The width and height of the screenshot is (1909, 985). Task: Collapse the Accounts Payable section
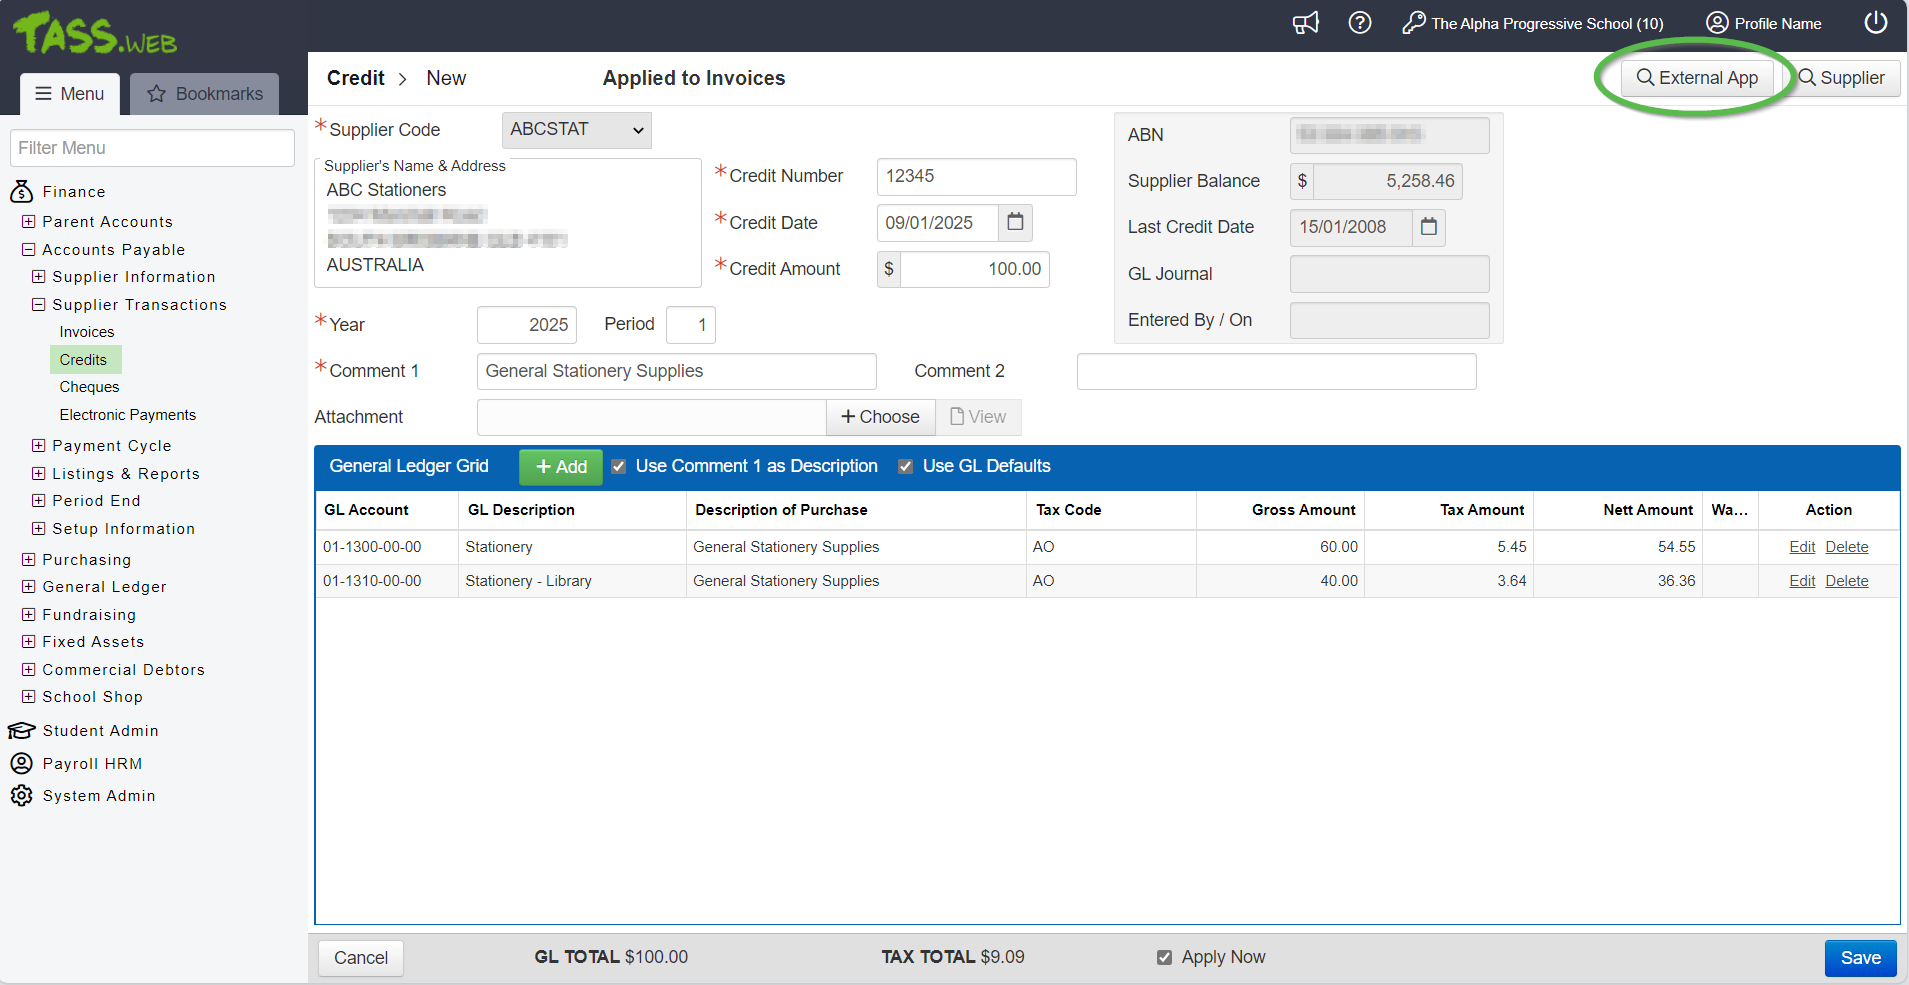tap(29, 250)
